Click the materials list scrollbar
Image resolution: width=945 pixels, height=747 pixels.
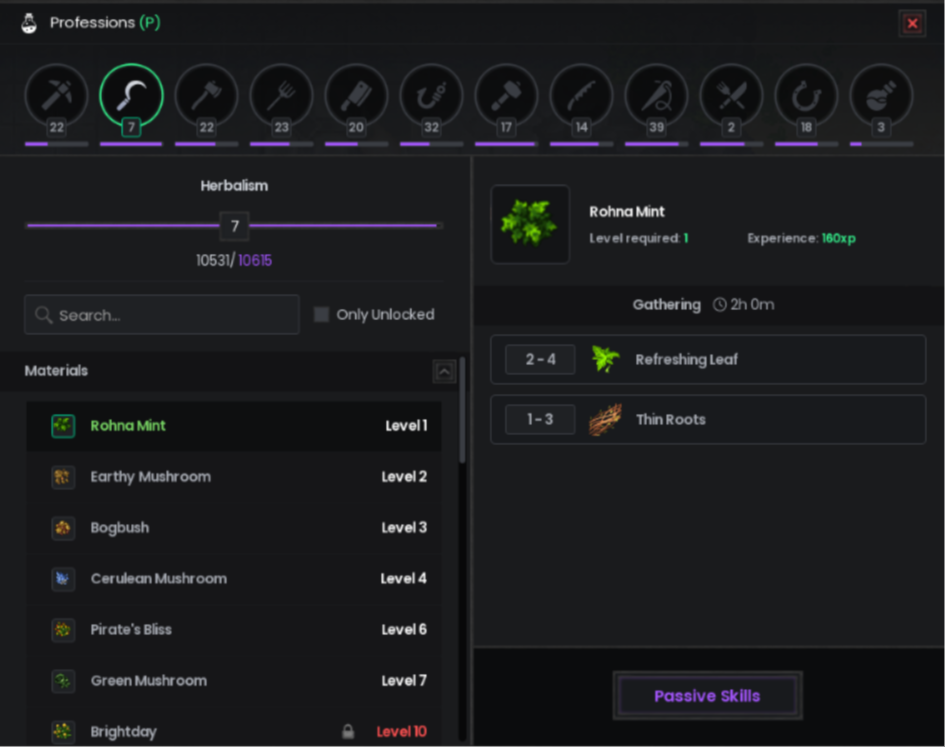[462, 410]
